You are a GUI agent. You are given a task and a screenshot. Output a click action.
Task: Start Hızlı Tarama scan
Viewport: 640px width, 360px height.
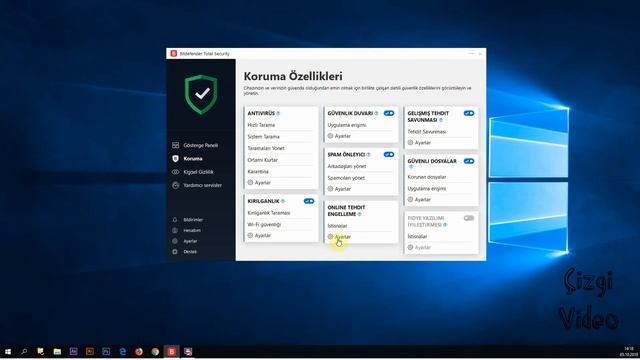pos(261,125)
